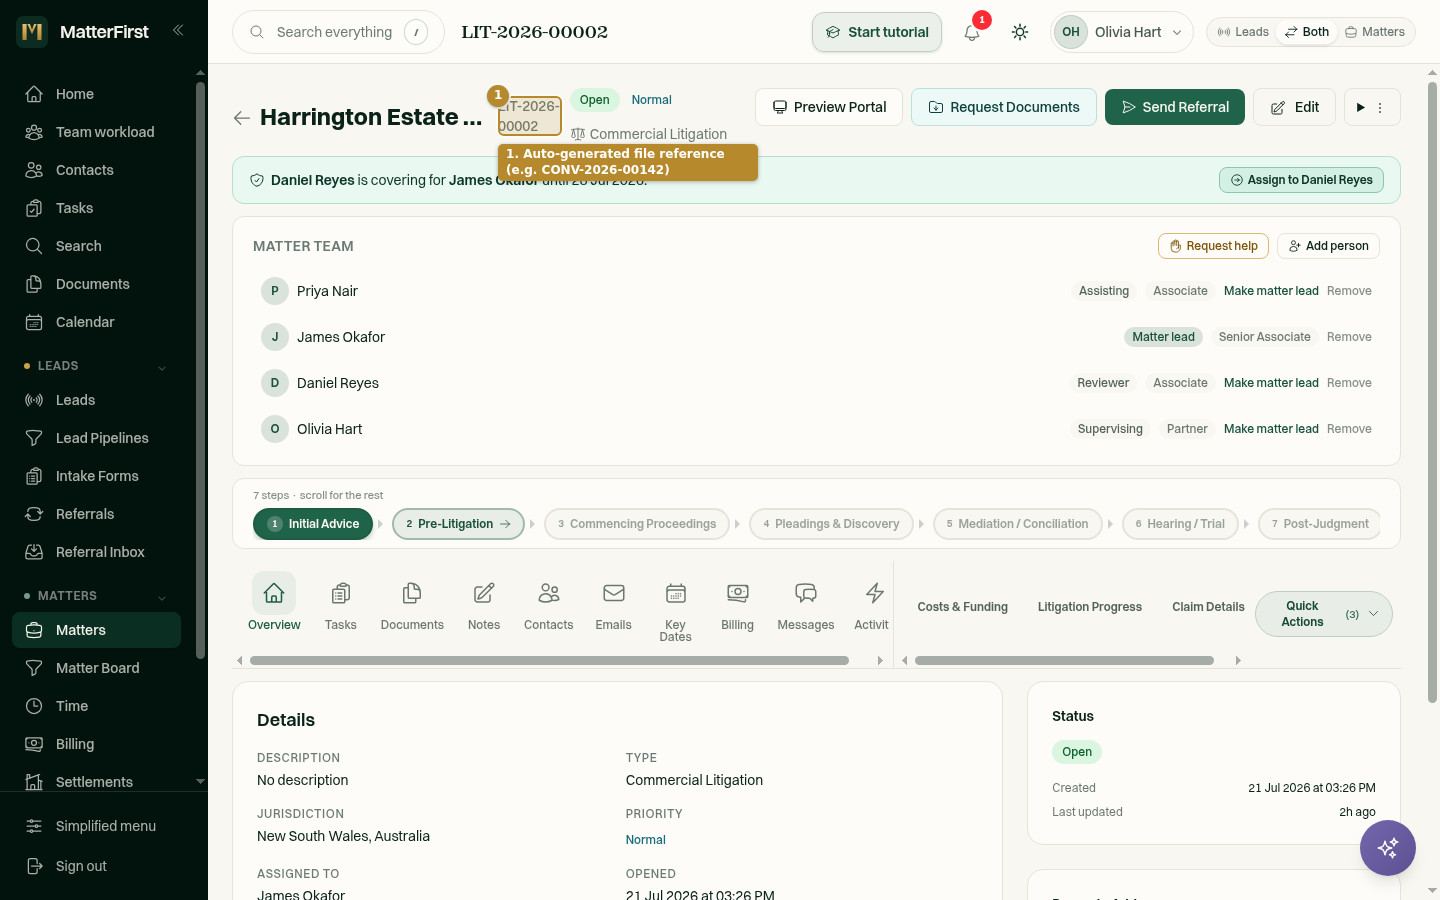The height and width of the screenshot is (900, 1440).
Task: Collapse the sidebar with double-chevron icon
Action: click(178, 30)
